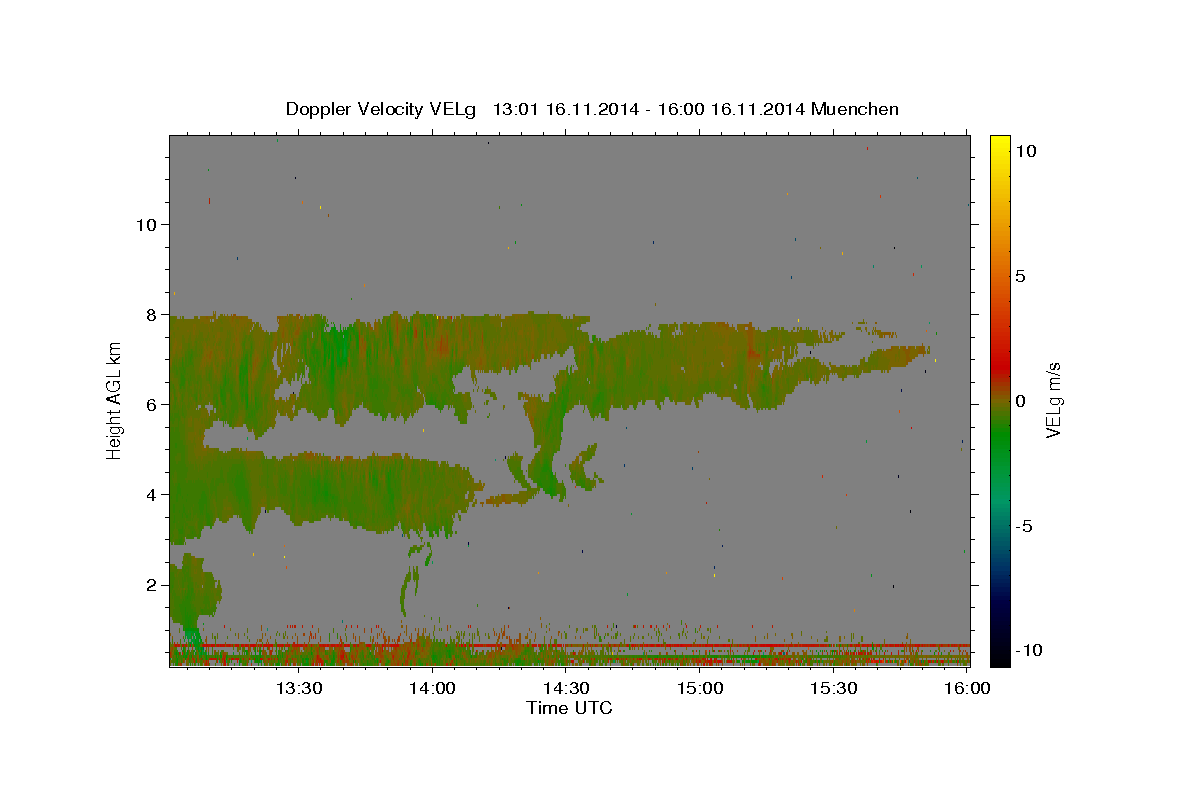Screen dimensions: 1200x800
Task: Click the 'VELg m/s' colorbar label
Action: coord(1053,400)
